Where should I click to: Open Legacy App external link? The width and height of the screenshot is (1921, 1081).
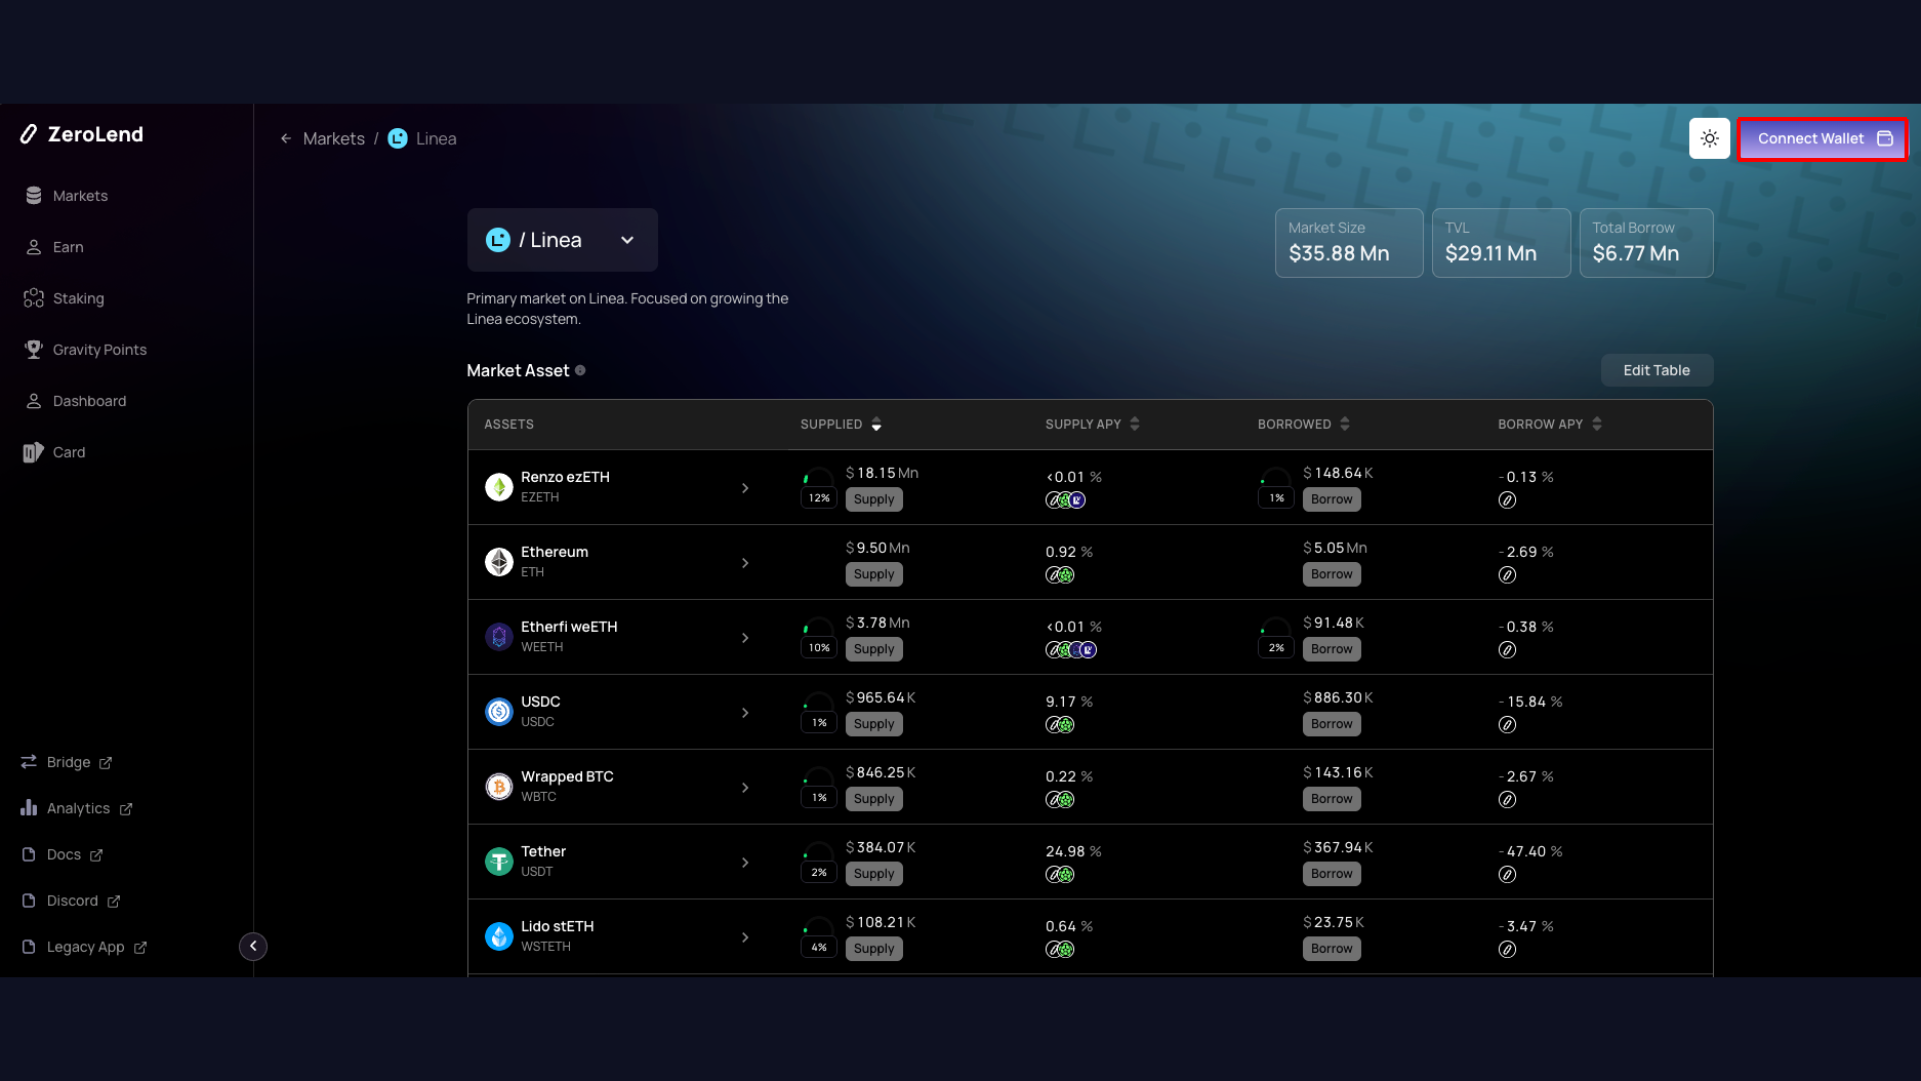pos(84,946)
